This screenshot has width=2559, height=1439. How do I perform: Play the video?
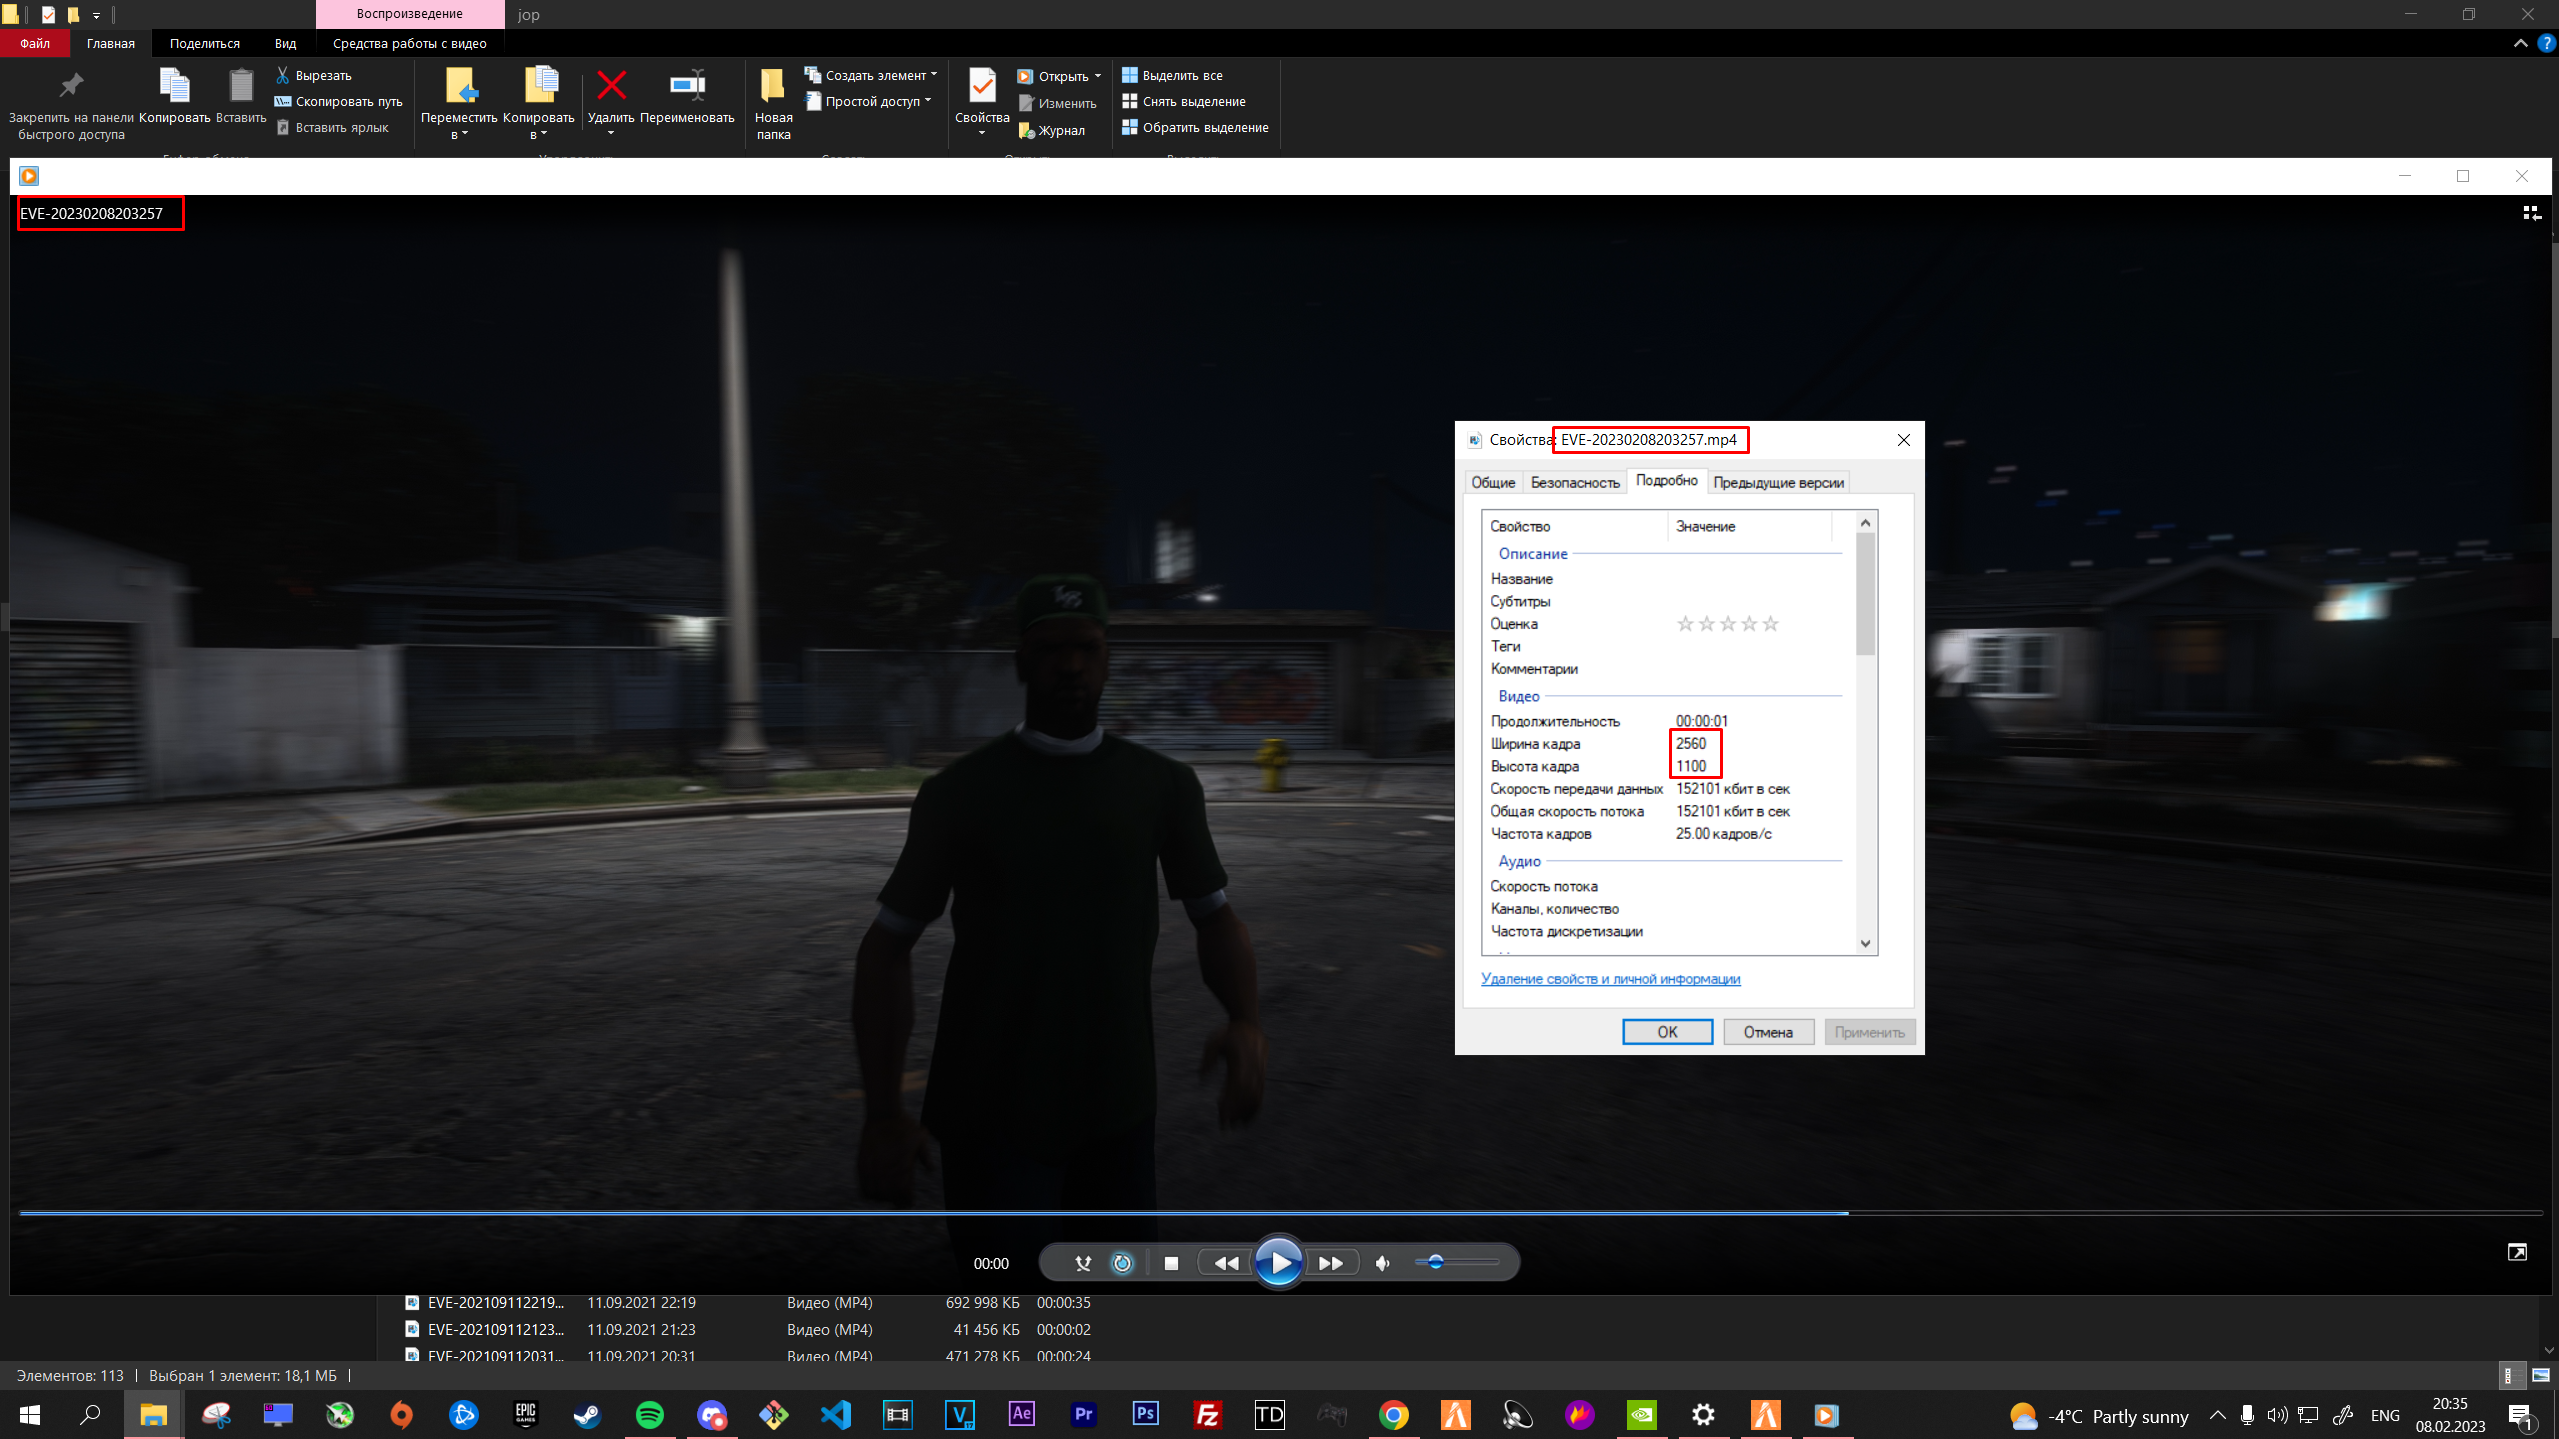coord(1279,1263)
